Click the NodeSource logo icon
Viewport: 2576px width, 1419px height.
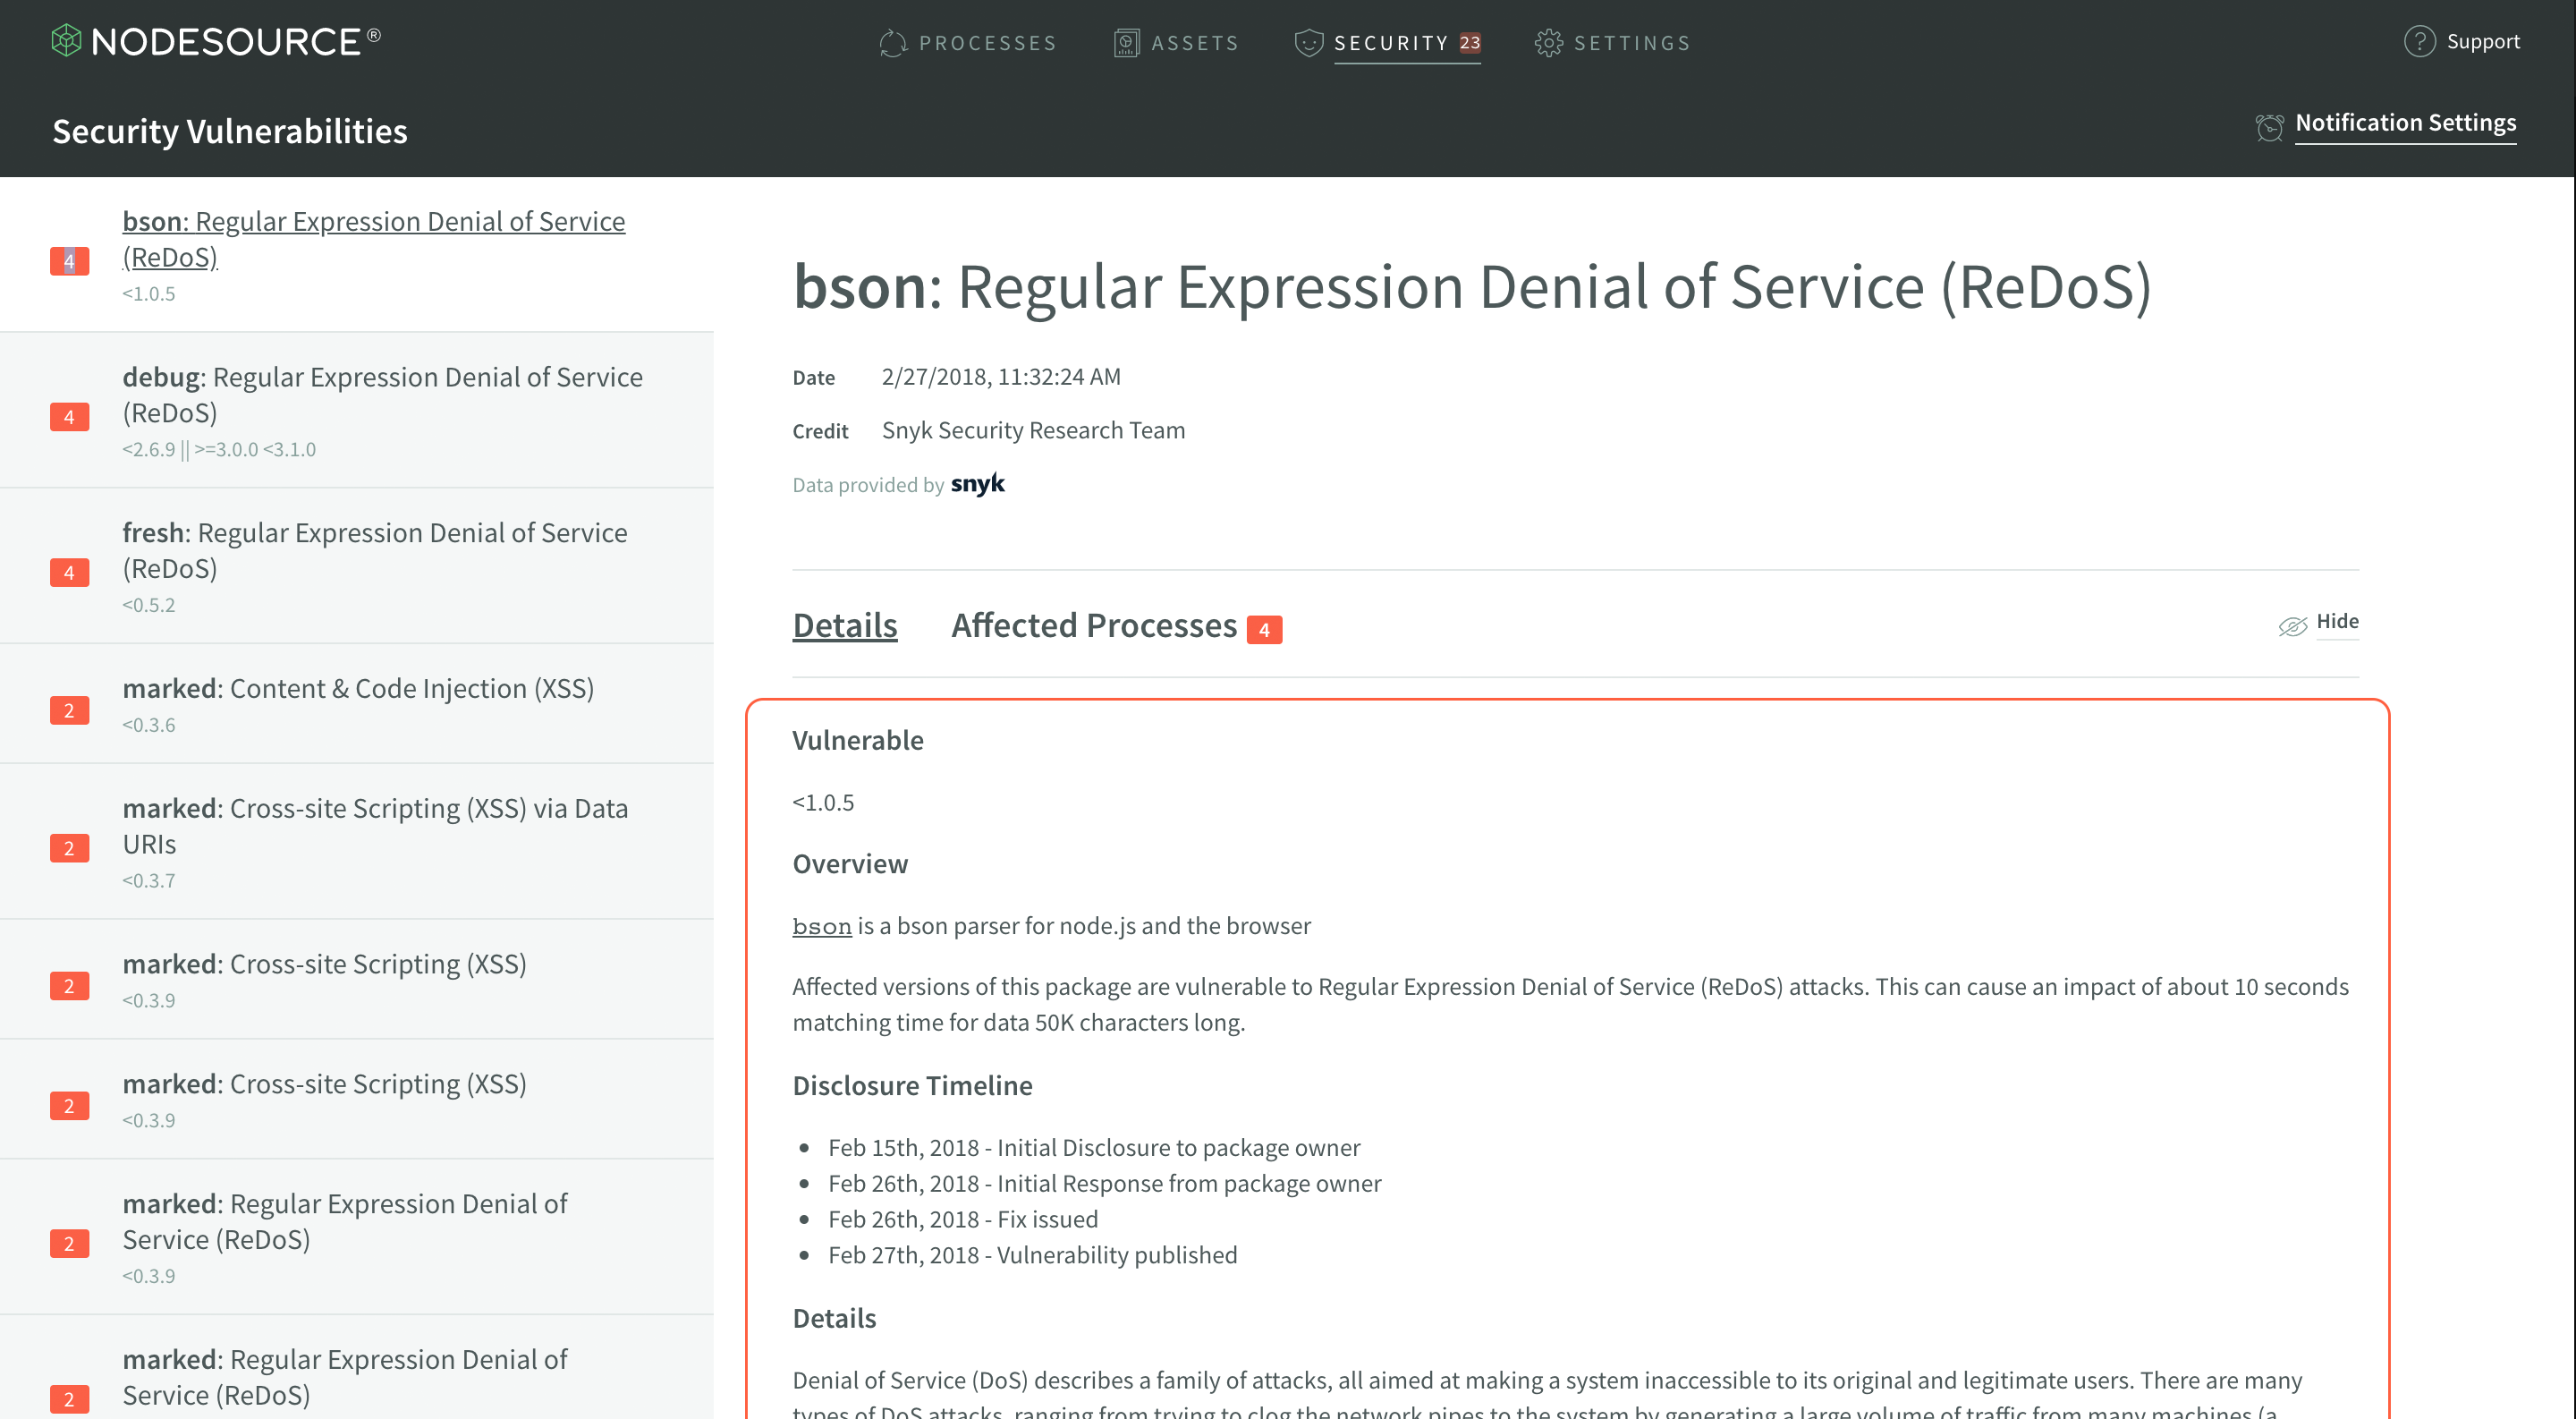(66, 41)
